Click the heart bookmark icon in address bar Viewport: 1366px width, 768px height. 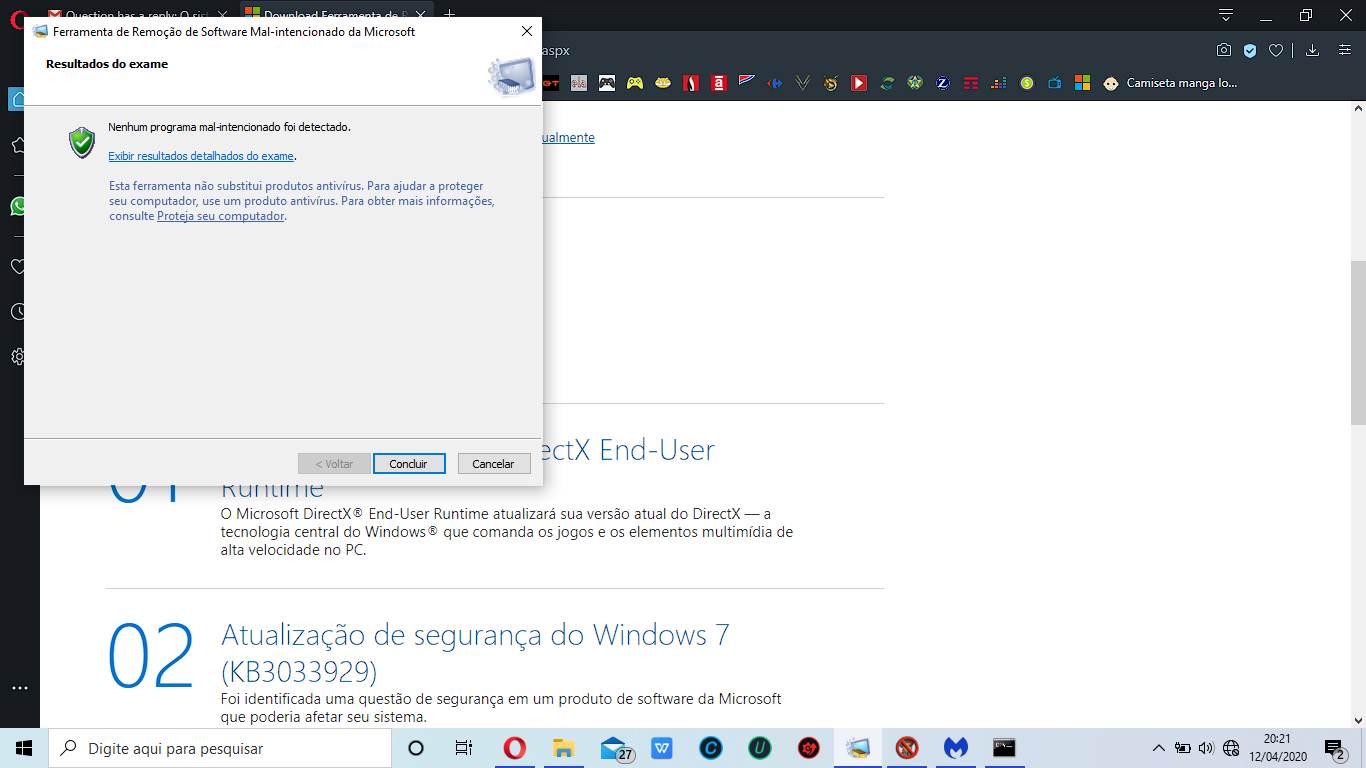point(1276,51)
